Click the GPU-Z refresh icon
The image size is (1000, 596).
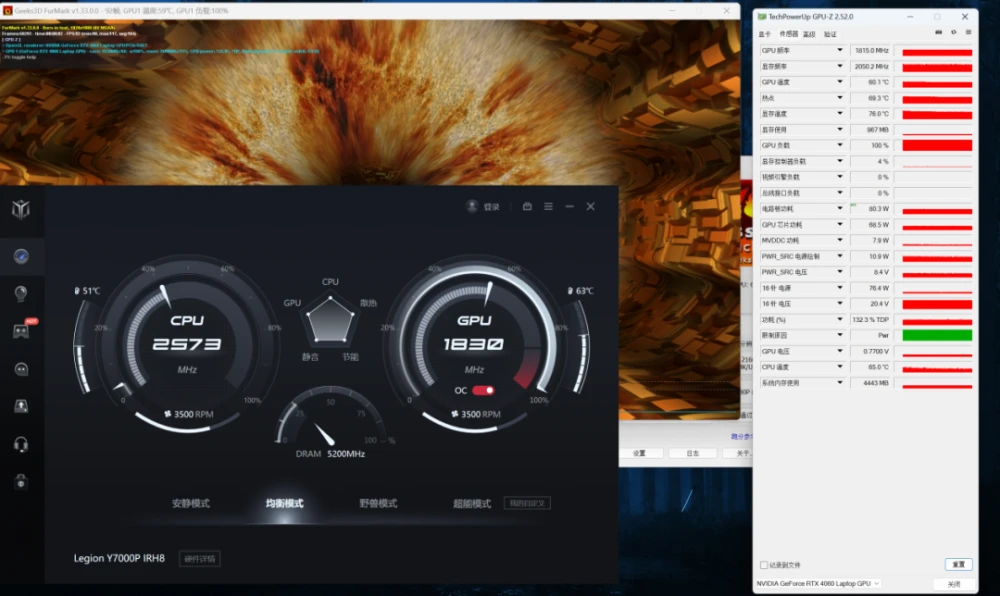(x=953, y=32)
